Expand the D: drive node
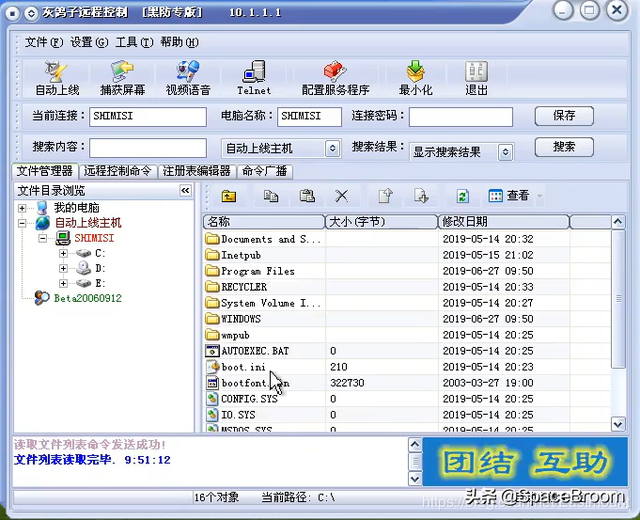This screenshot has height=520, width=640. tap(63, 269)
